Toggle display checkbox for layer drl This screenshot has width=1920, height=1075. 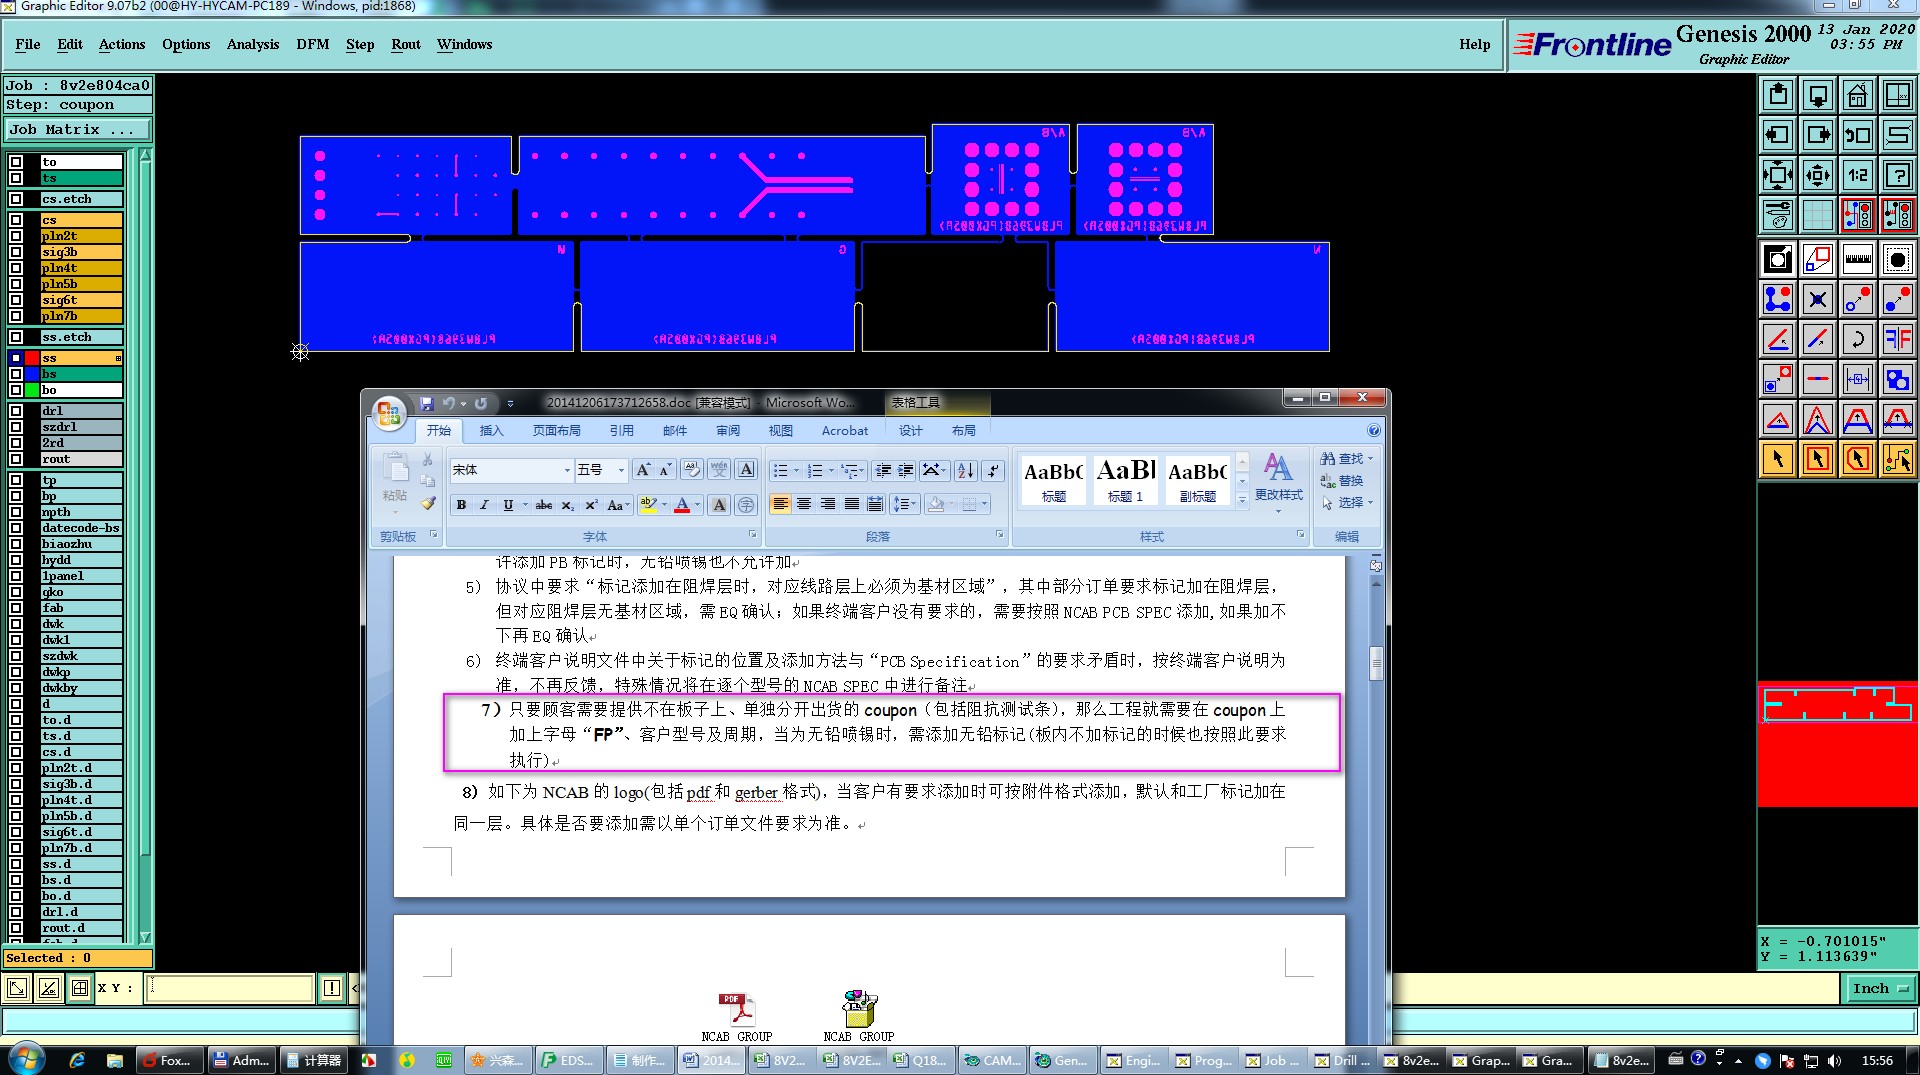click(x=16, y=411)
